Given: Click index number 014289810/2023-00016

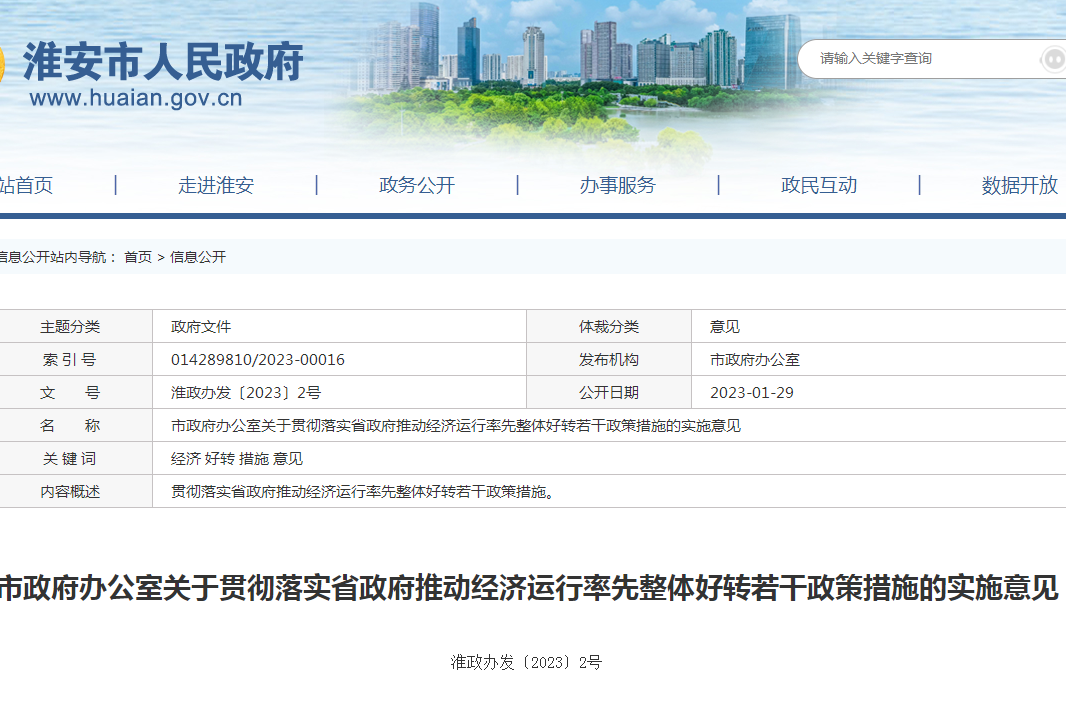Looking at the screenshot, I should coord(258,360).
